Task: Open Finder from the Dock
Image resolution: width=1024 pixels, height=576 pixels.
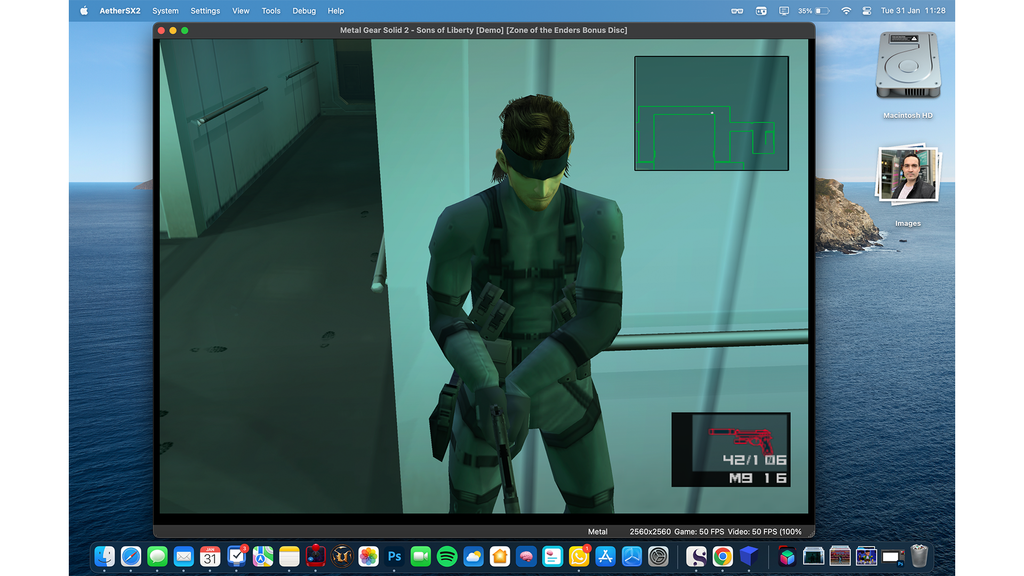Action: pyautogui.click(x=104, y=557)
